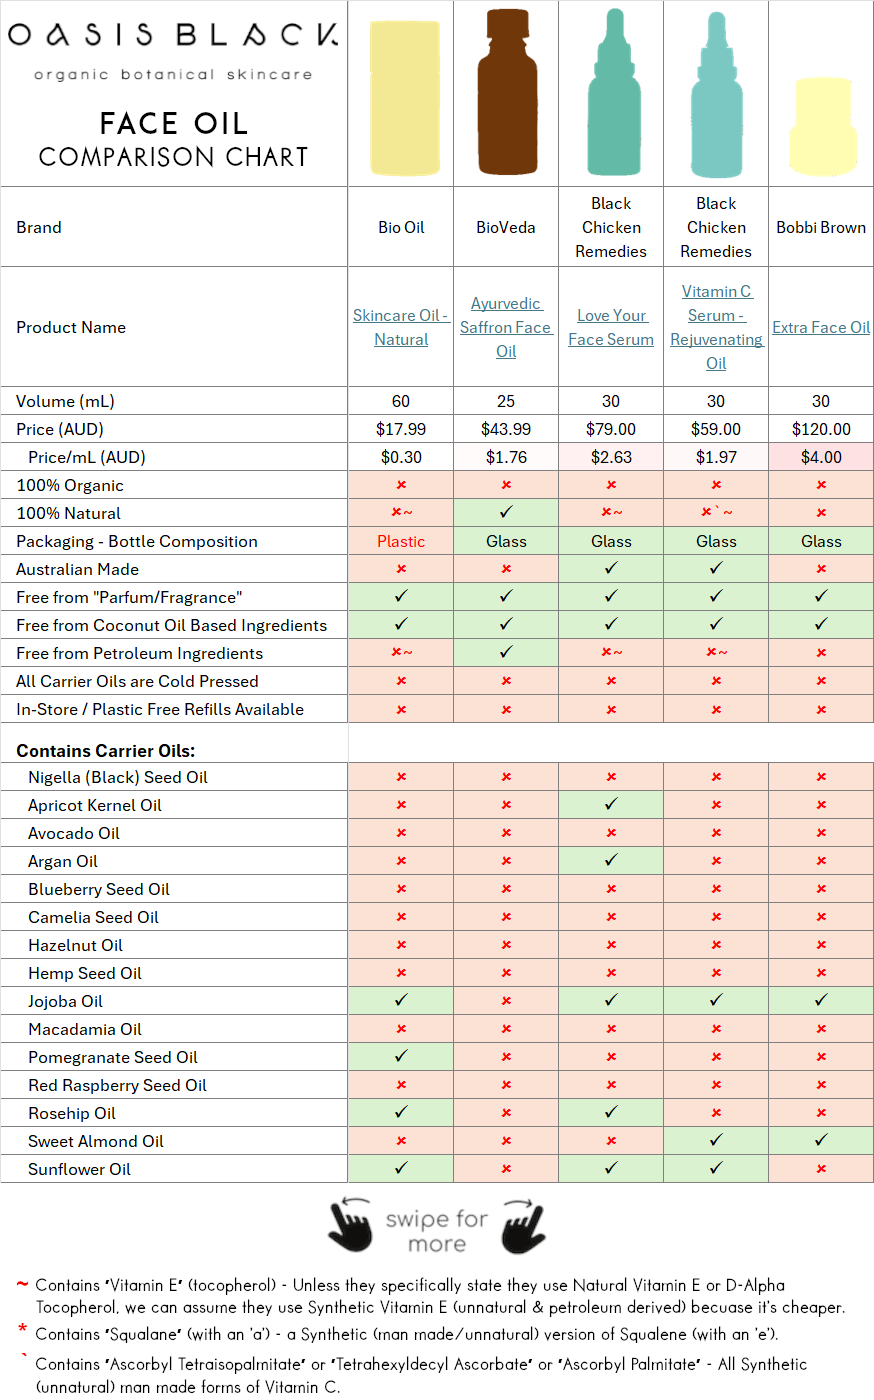The image size is (874, 1400).
Task: Click Love Your Face Serum Argan Oil check
Action: 611,860
